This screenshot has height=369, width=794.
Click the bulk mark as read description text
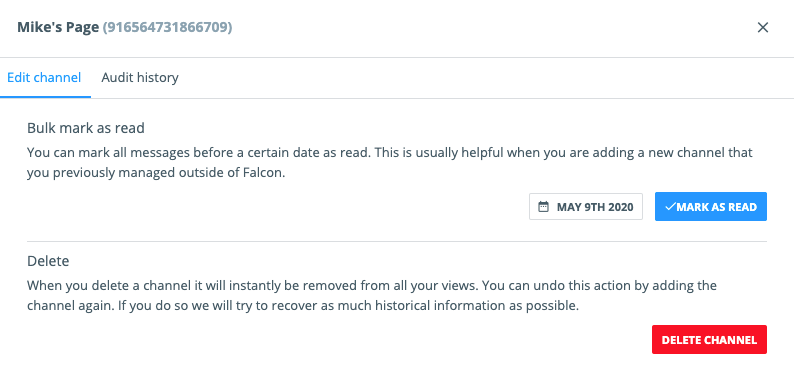tap(390, 162)
